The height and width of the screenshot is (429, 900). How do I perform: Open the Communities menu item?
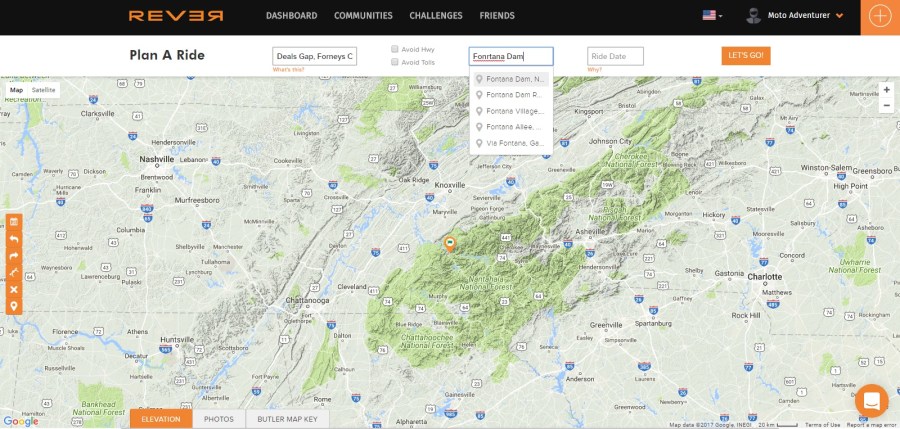pyautogui.click(x=363, y=16)
